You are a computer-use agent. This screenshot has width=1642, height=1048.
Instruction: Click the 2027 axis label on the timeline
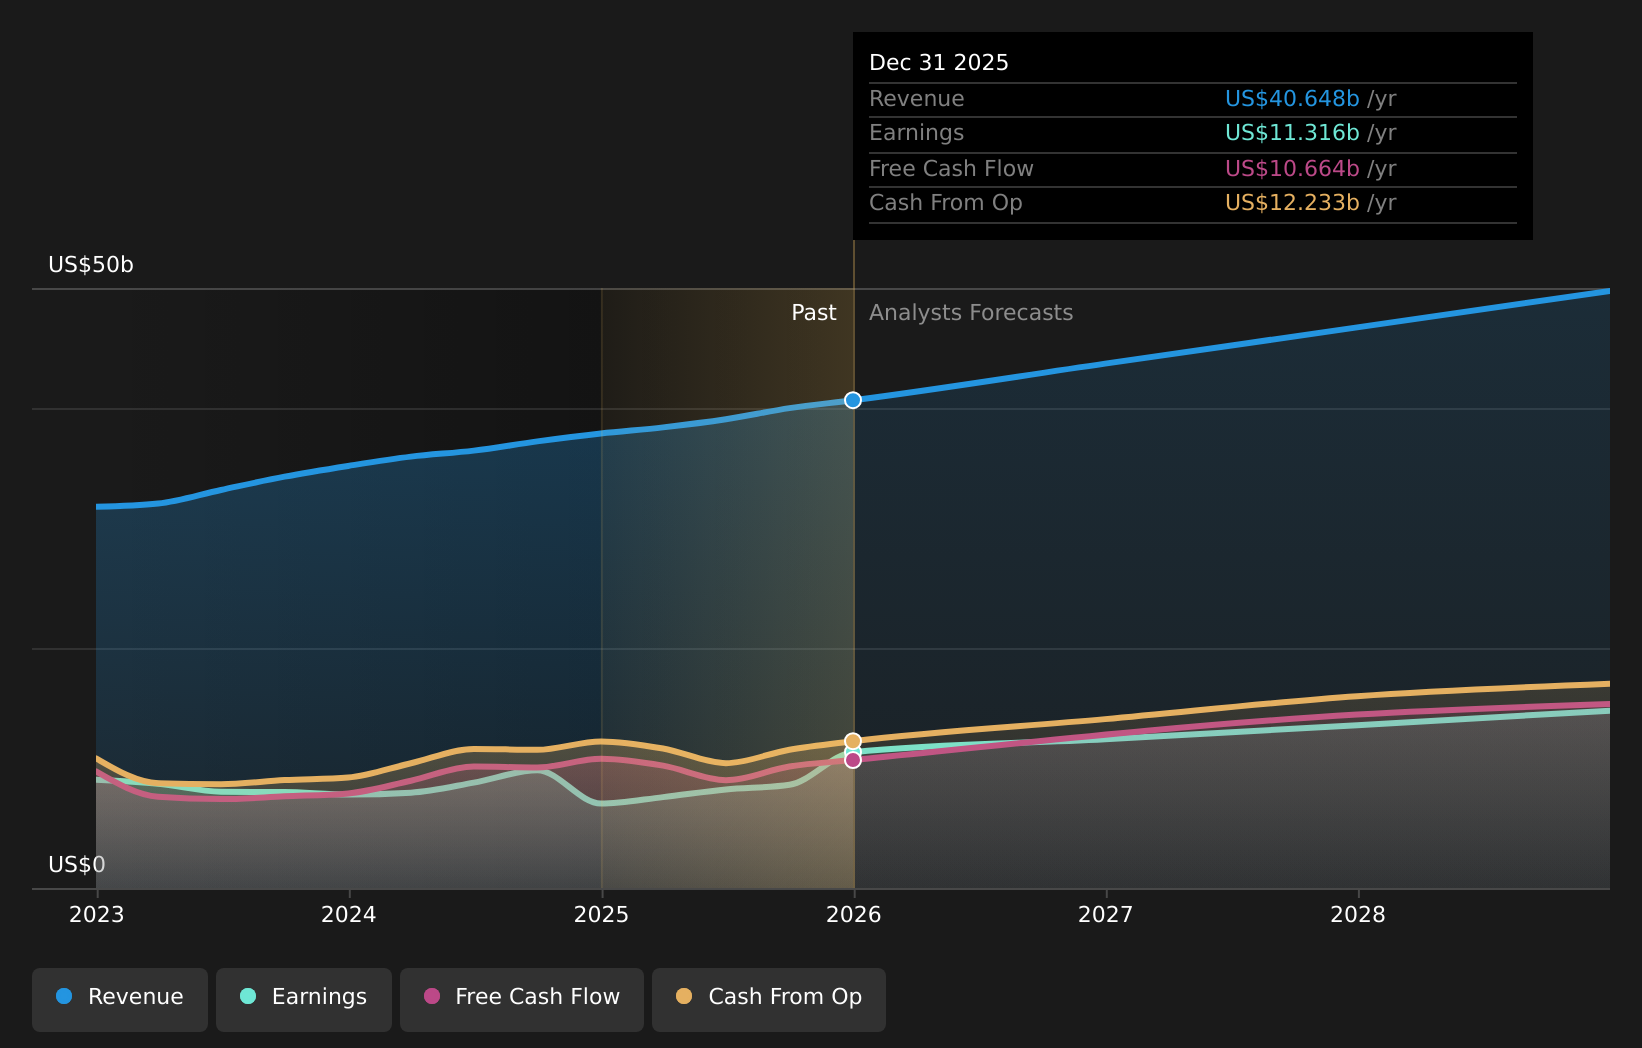pyautogui.click(x=1106, y=914)
